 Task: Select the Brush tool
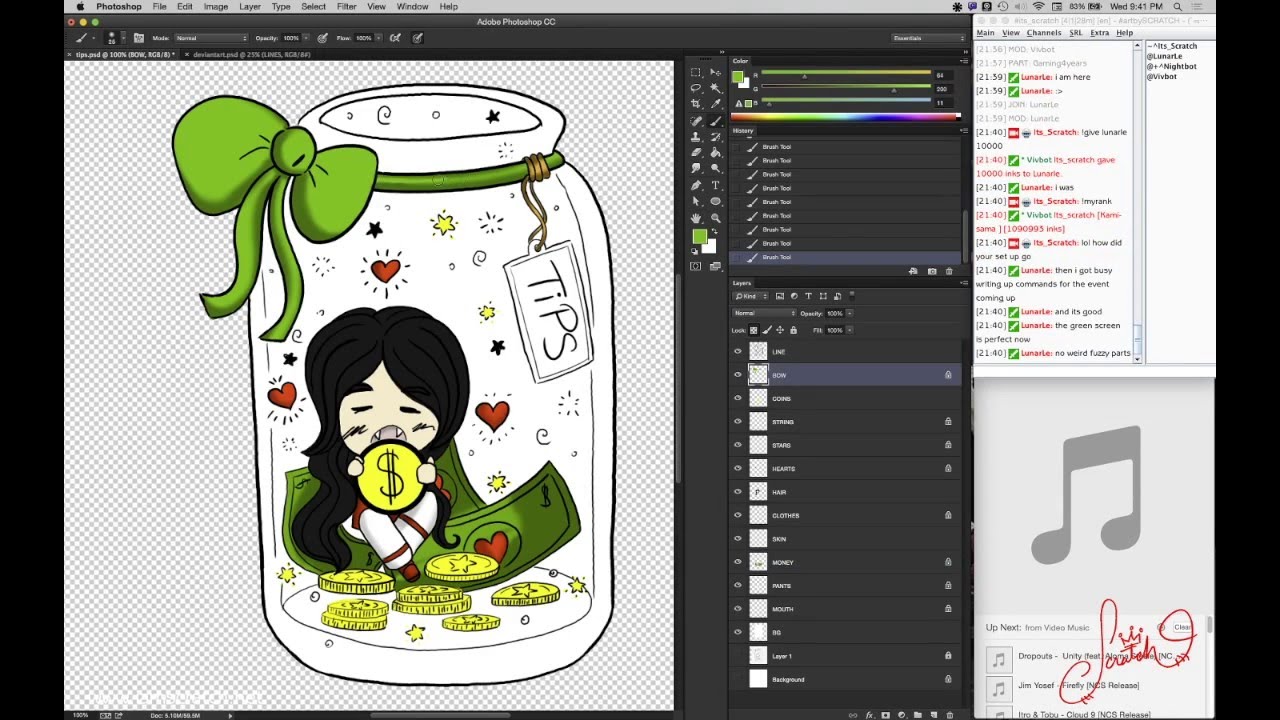pos(716,122)
